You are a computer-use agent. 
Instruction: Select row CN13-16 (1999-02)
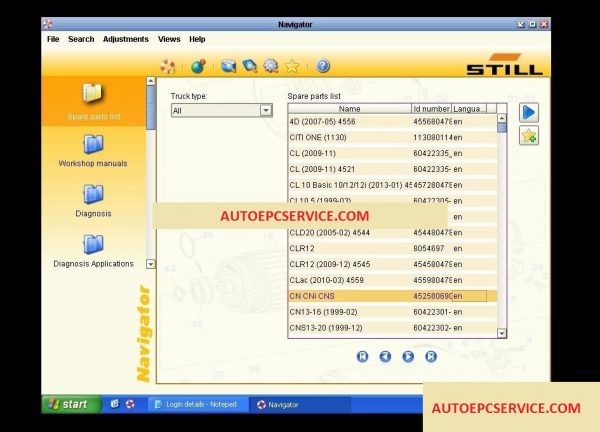tap(393, 312)
